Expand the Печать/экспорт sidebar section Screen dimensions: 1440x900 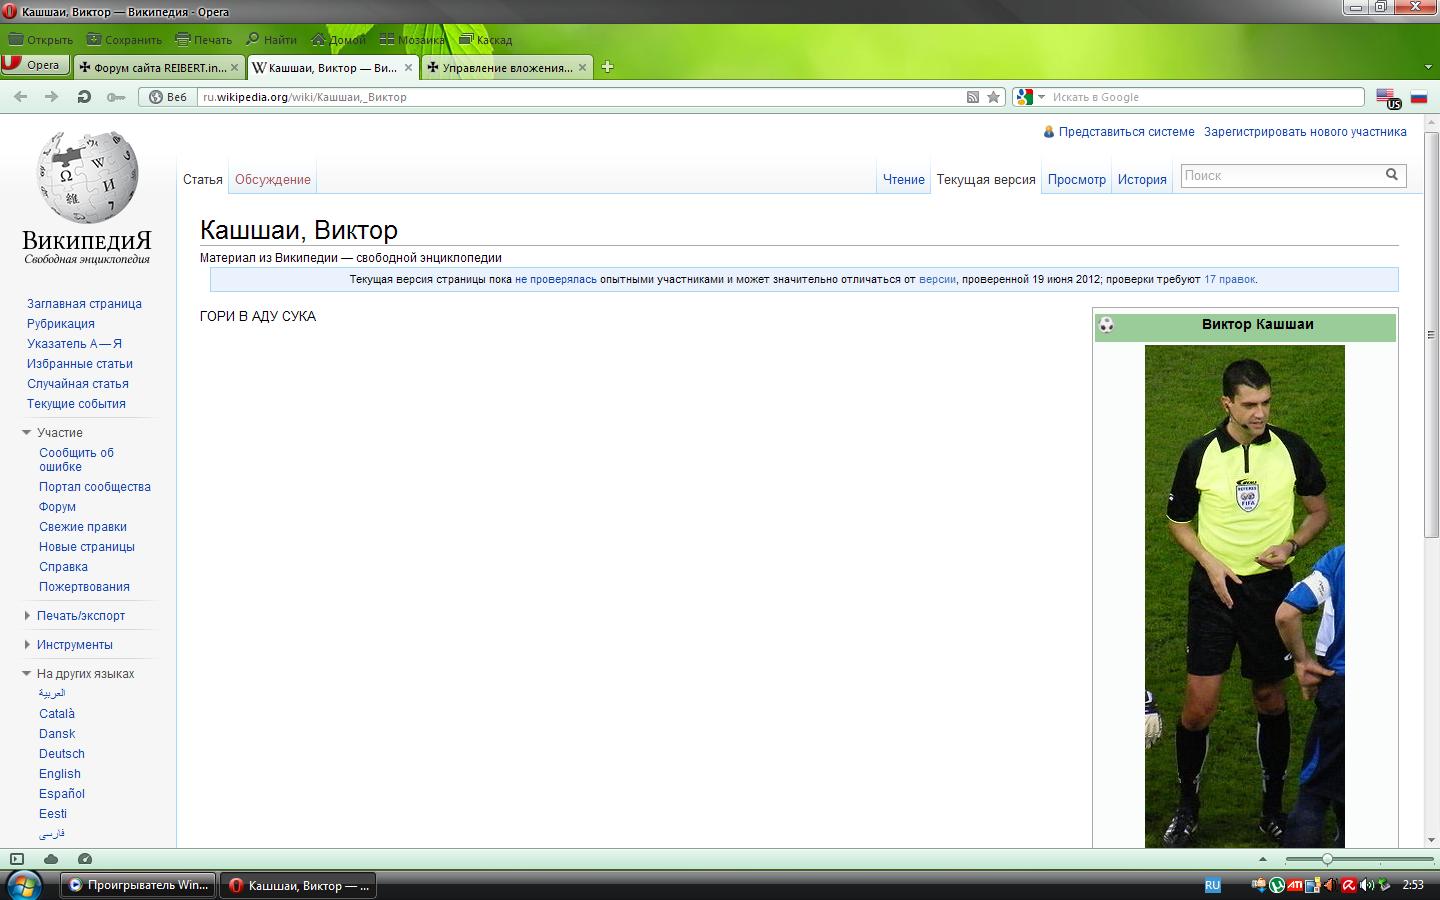27,616
